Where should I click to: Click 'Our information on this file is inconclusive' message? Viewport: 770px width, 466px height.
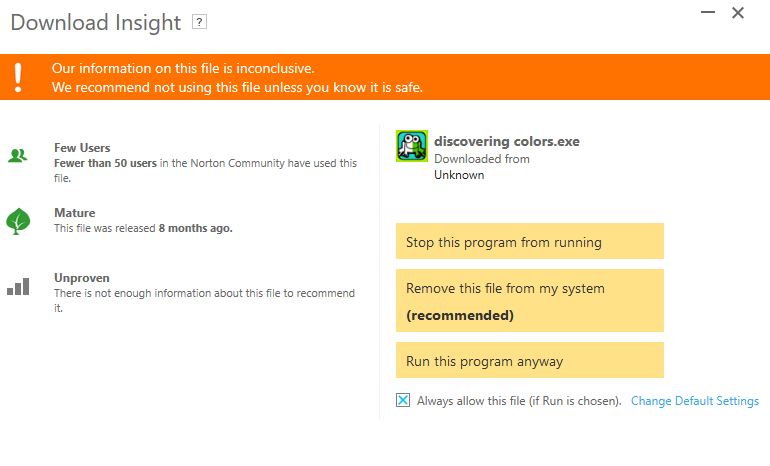point(183,68)
